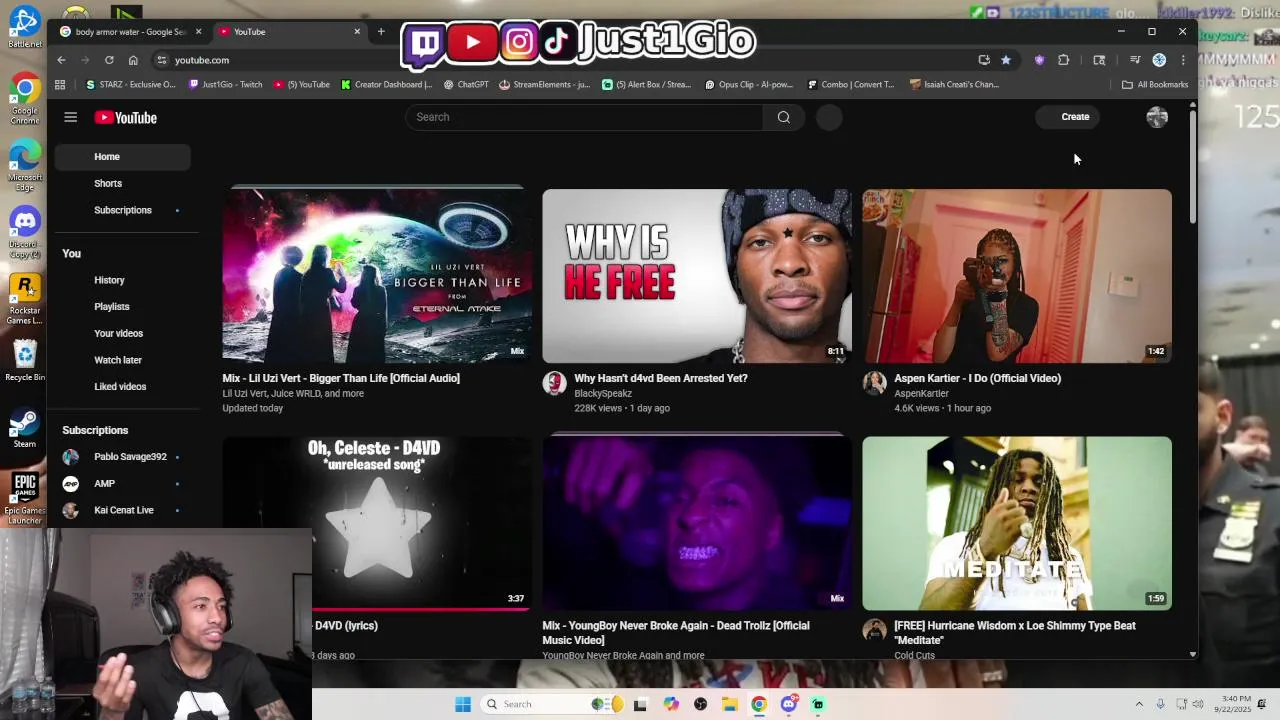Open ChatGPT bookmark
The width and height of the screenshot is (1280, 720).
(x=466, y=85)
